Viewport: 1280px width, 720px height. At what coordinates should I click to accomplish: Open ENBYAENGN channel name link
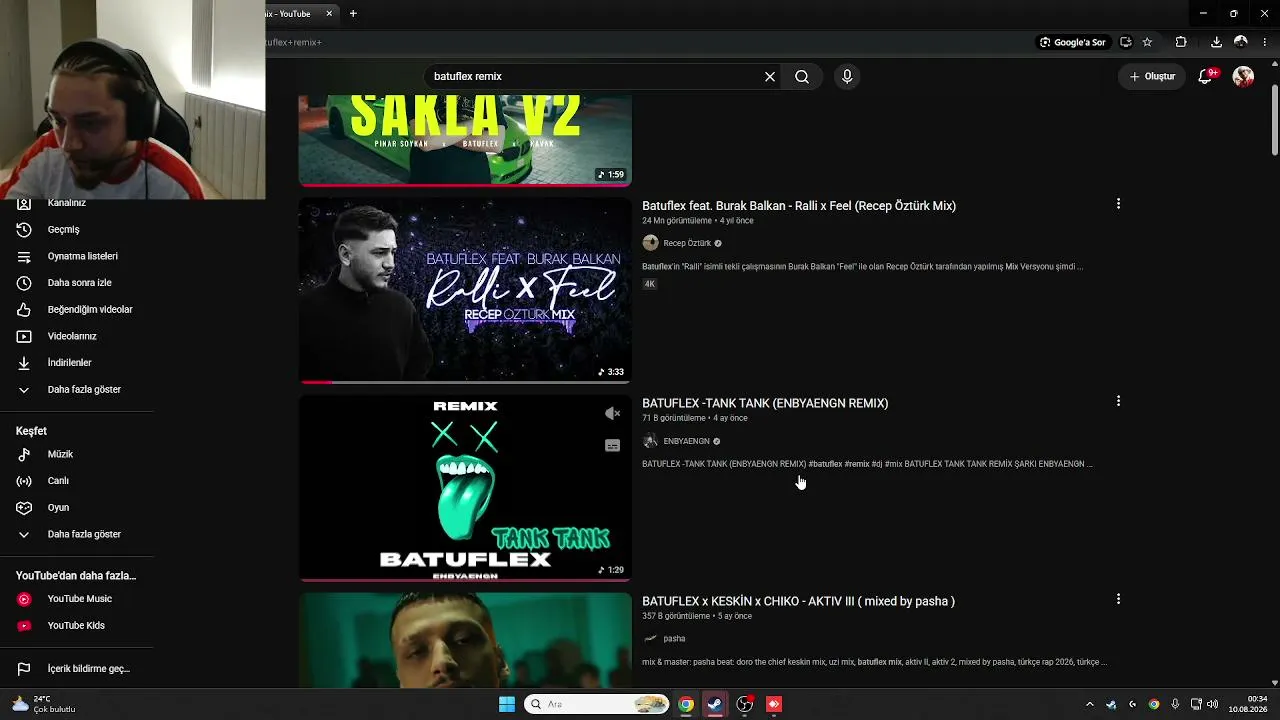tap(686, 441)
